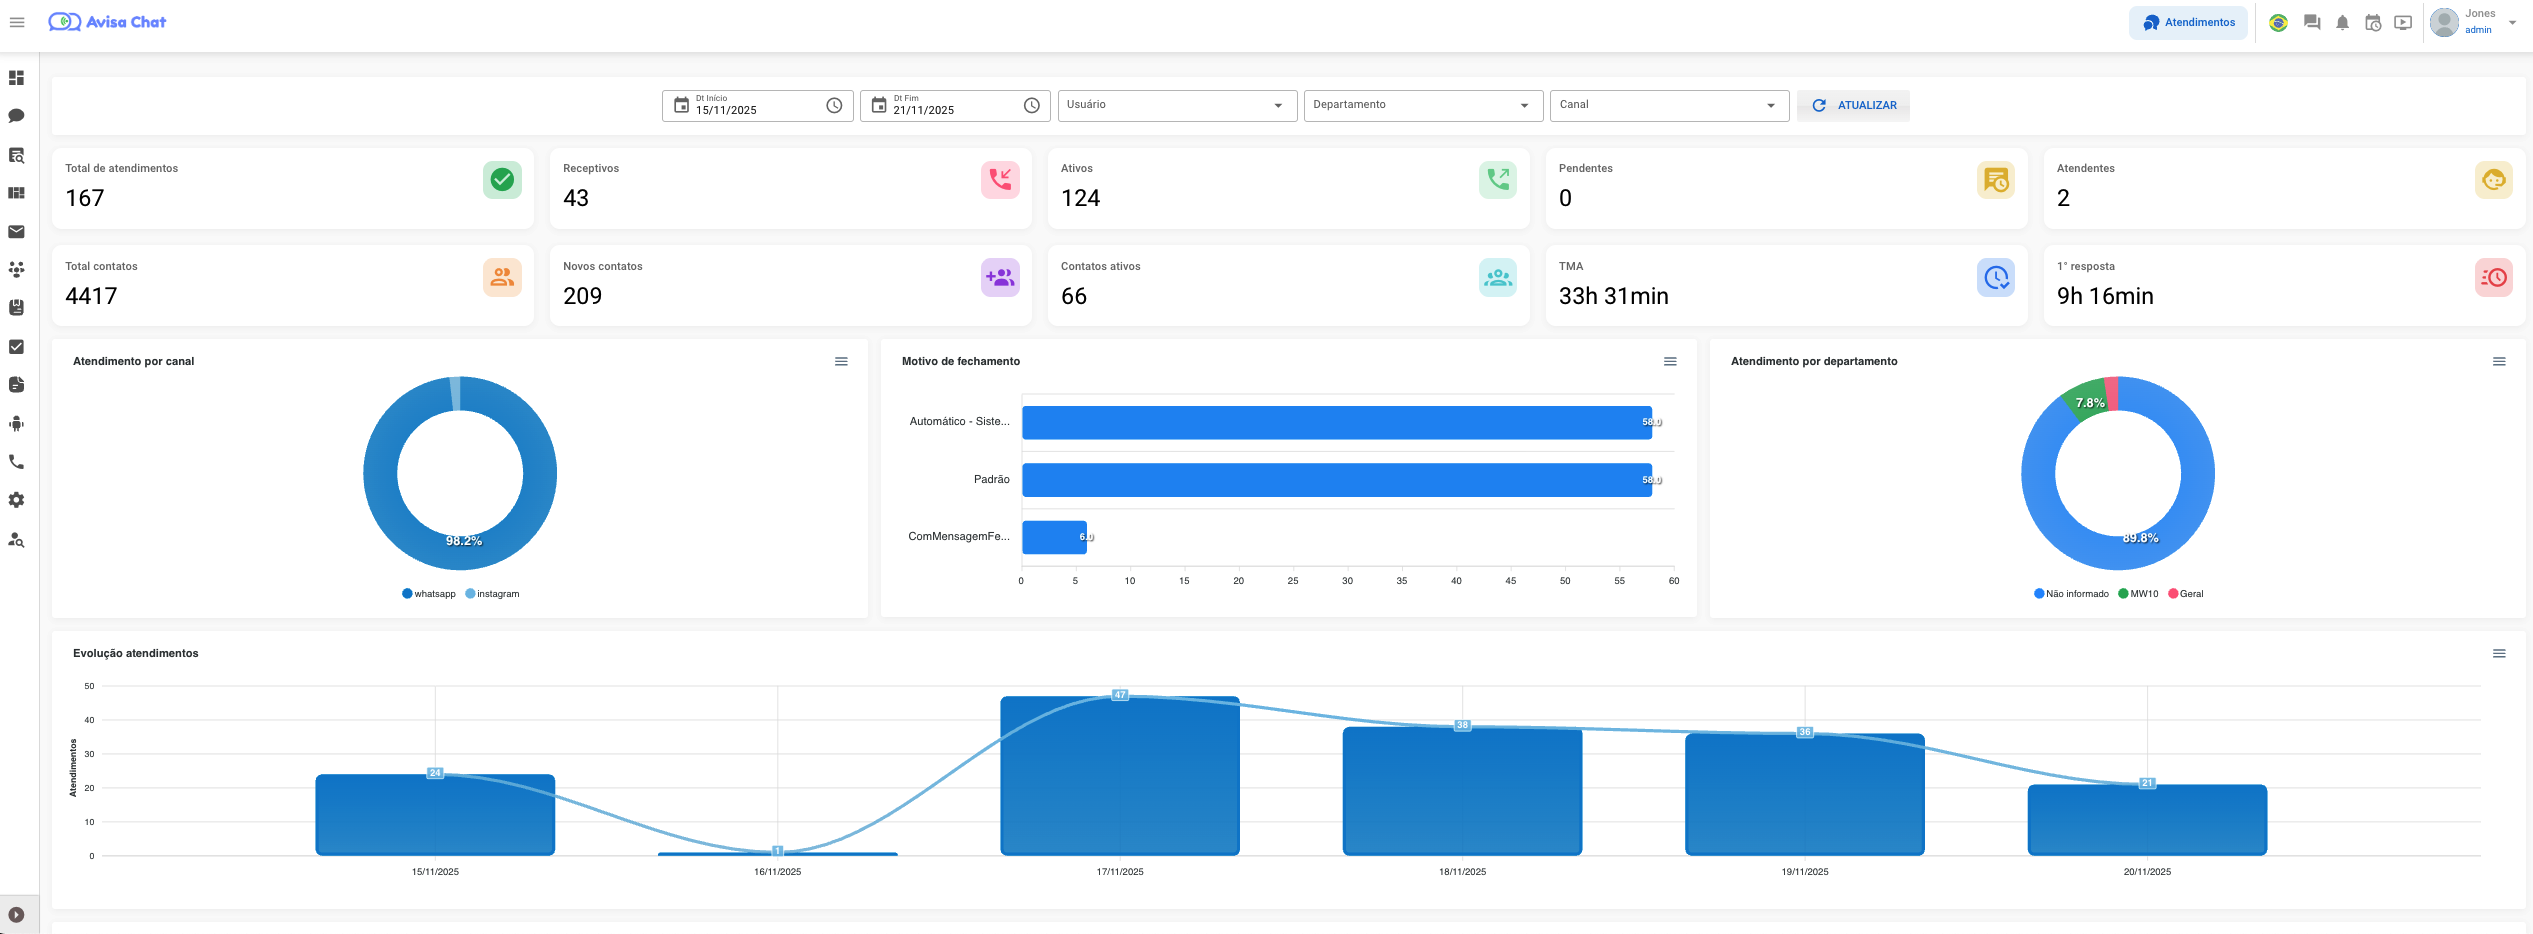Open the dashboard icon in the sidebar
The height and width of the screenshot is (934, 2533).
(16, 78)
